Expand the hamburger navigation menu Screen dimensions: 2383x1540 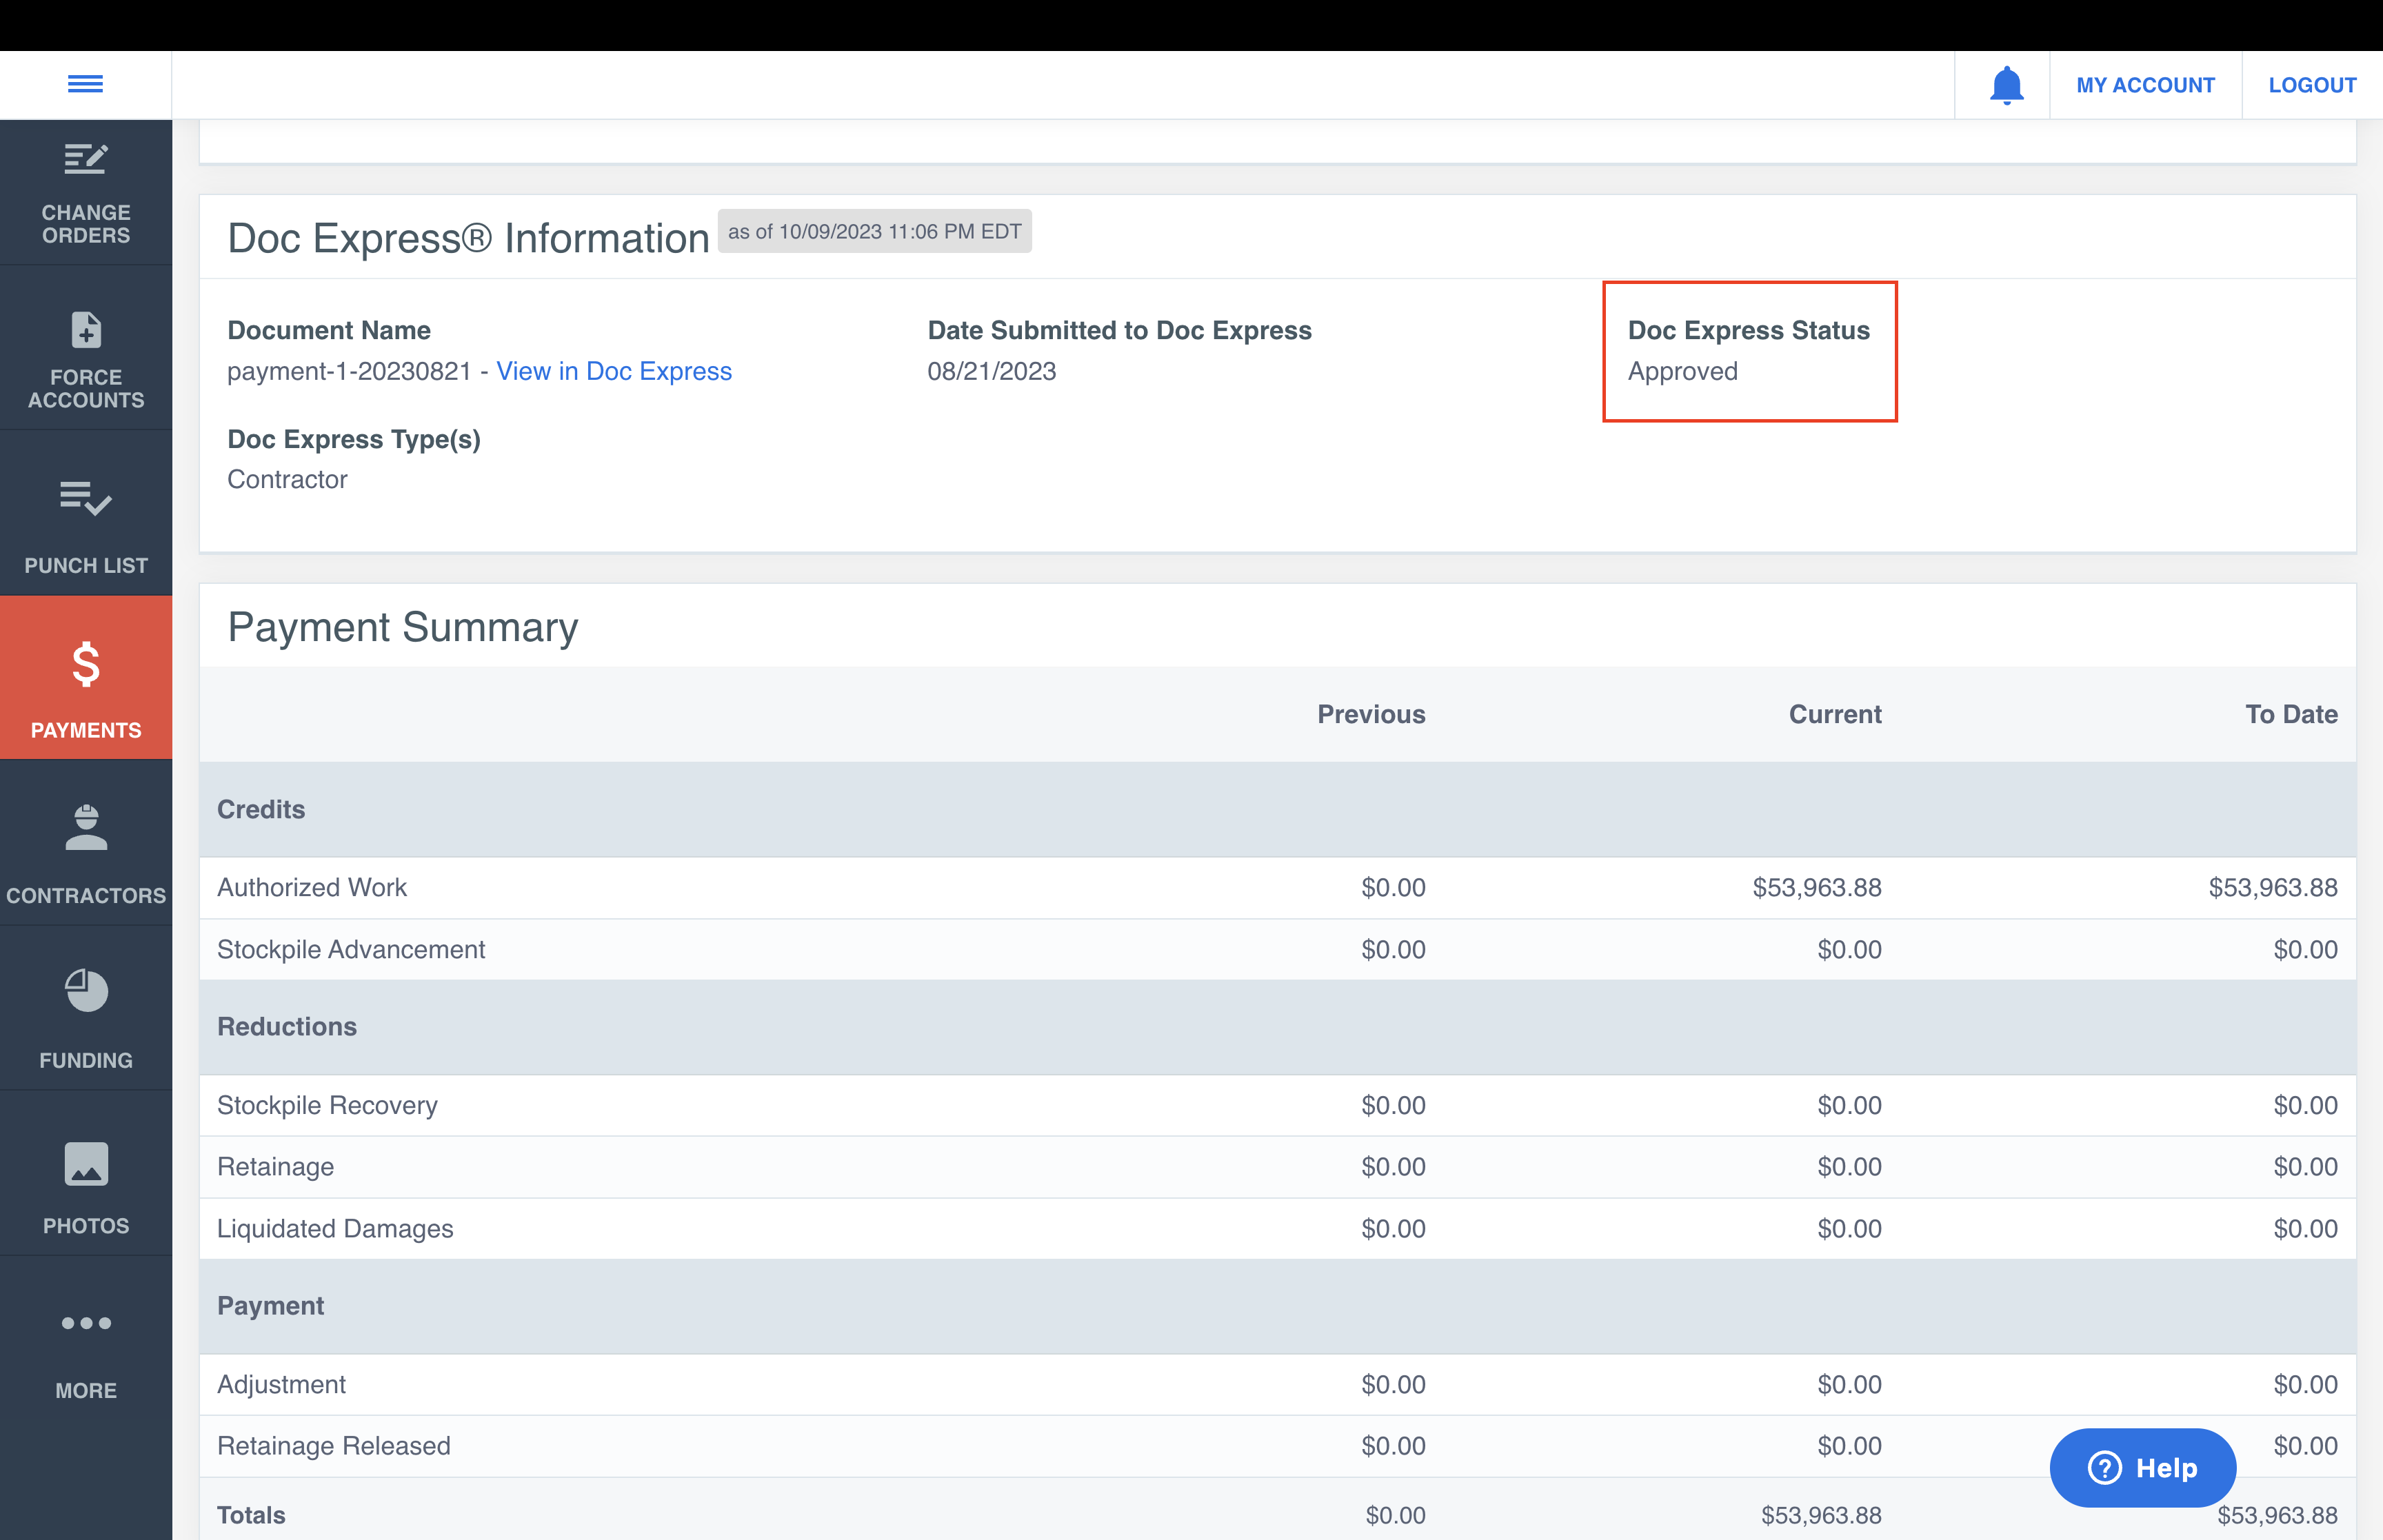(85, 84)
